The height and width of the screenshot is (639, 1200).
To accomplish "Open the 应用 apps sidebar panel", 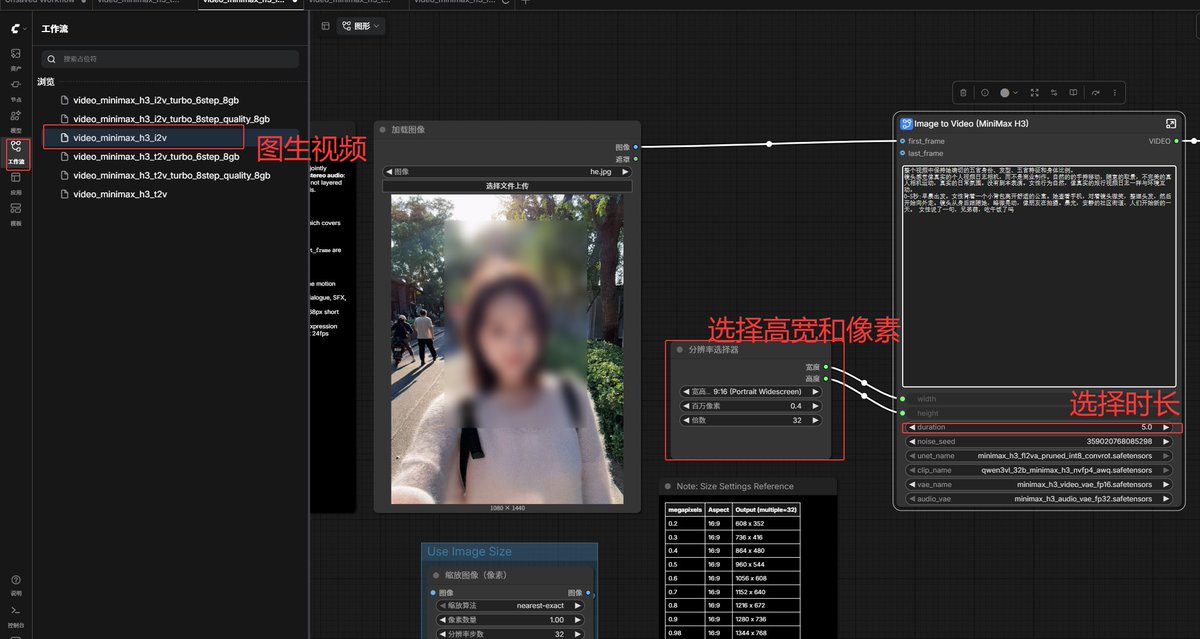I will click(x=15, y=182).
